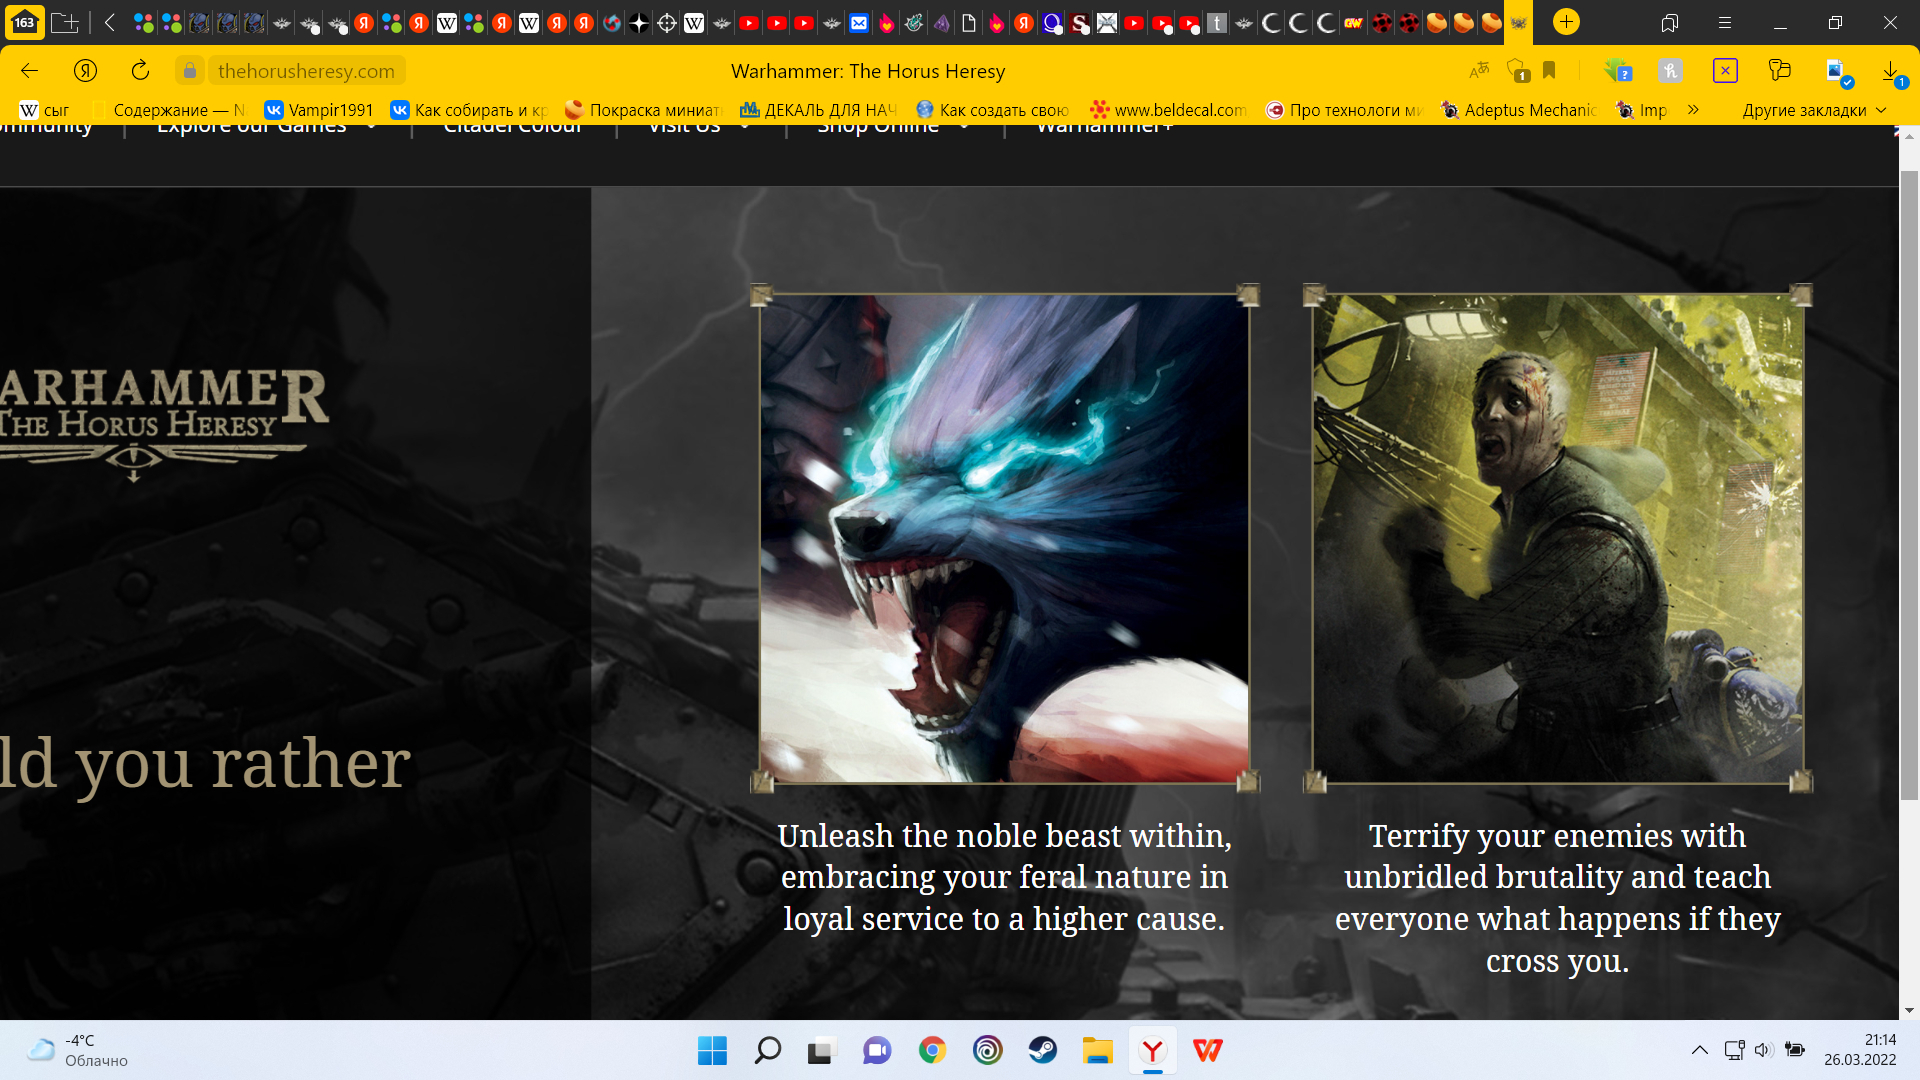Open the green arrow downloader extension
1920x1080 pixels.
tap(1618, 70)
